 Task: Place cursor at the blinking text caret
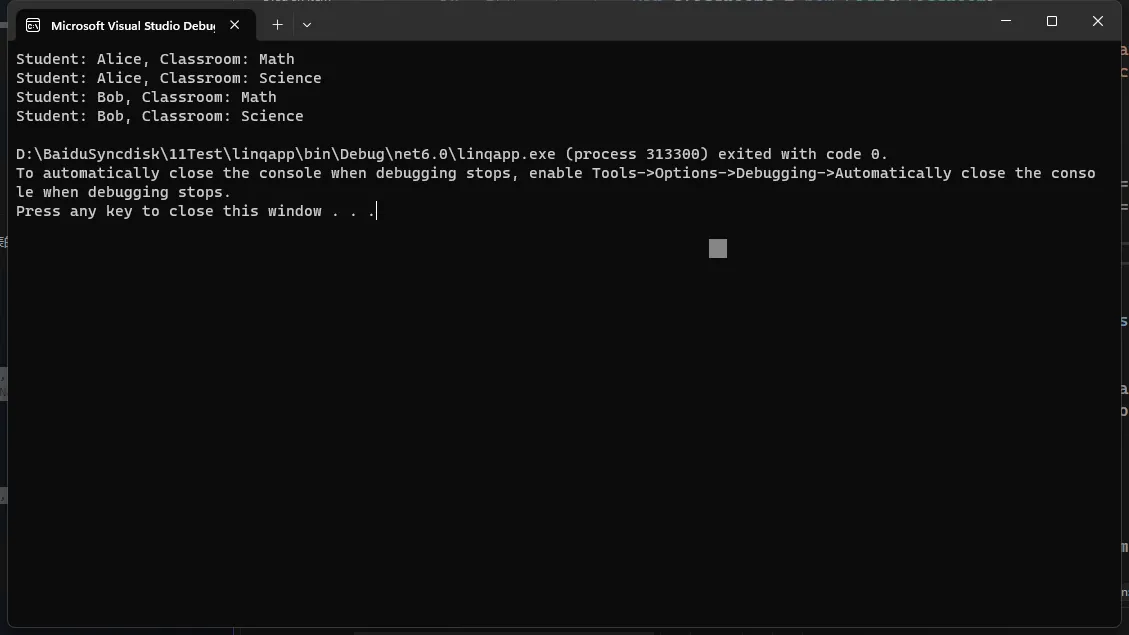[377, 211]
